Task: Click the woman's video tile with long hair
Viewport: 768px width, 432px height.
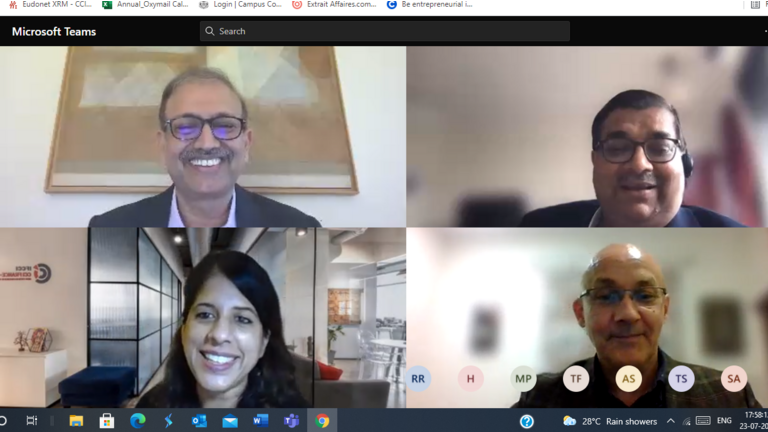Action: pyautogui.click(x=203, y=317)
